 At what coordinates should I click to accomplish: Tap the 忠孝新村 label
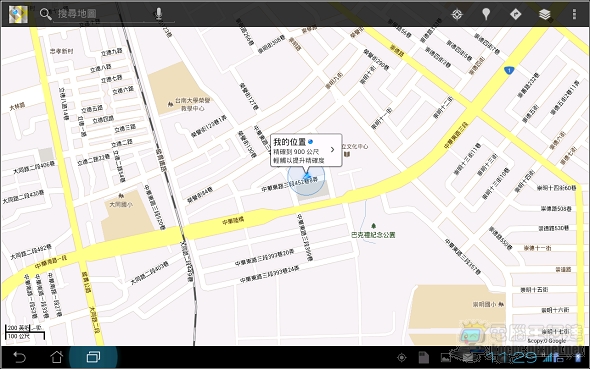point(62,51)
